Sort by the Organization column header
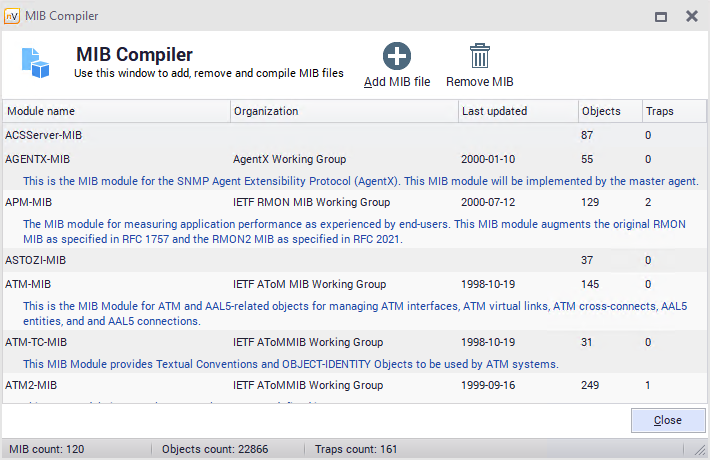The height and width of the screenshot is (460, 710). click(344, 111)
